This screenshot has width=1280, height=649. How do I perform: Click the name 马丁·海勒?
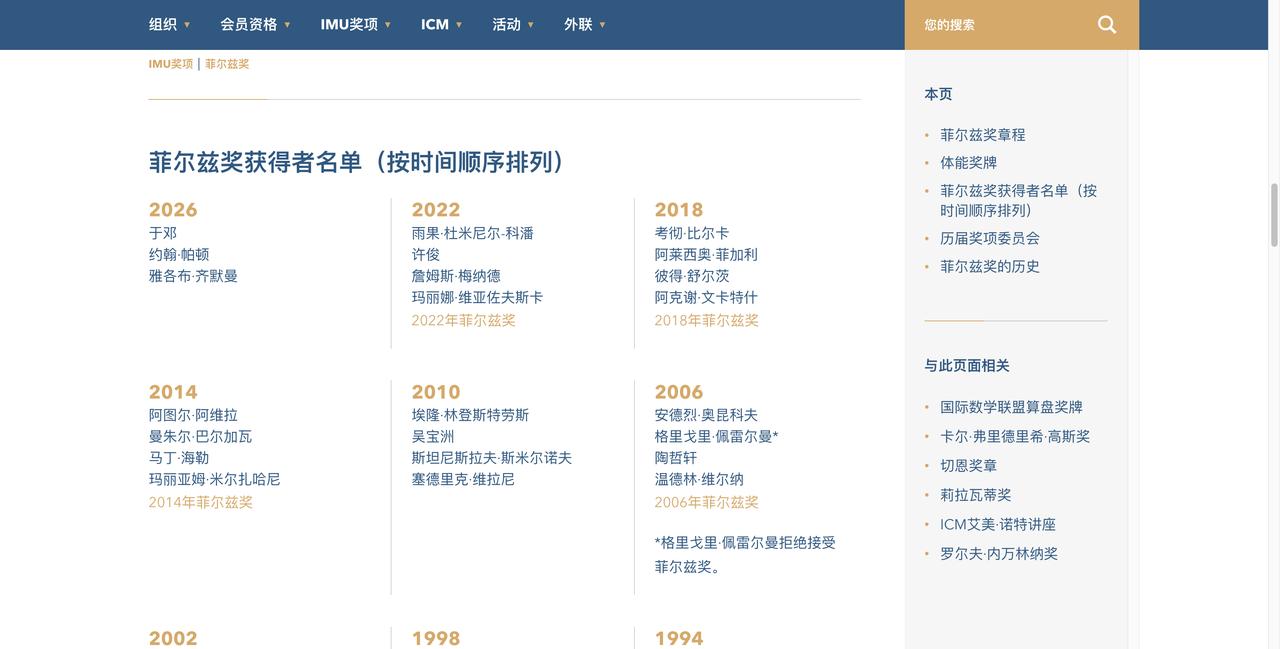pyautogui.click(x=179, y=458)
